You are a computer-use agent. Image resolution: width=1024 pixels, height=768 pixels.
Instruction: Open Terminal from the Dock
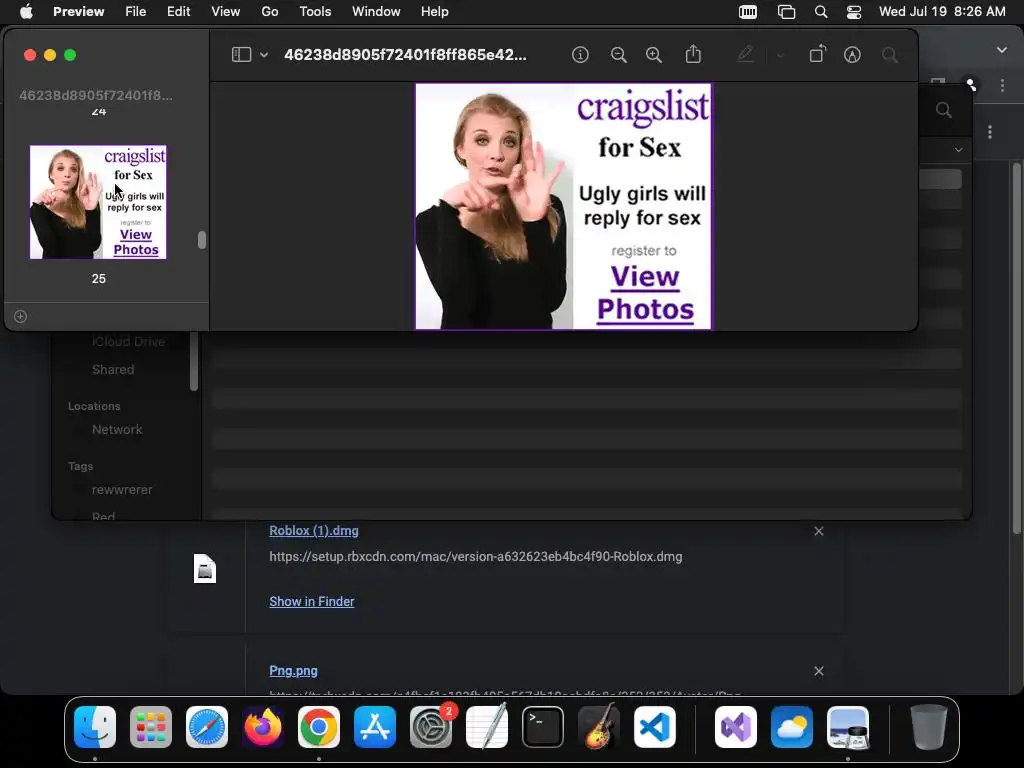click(x=543, y=727)
